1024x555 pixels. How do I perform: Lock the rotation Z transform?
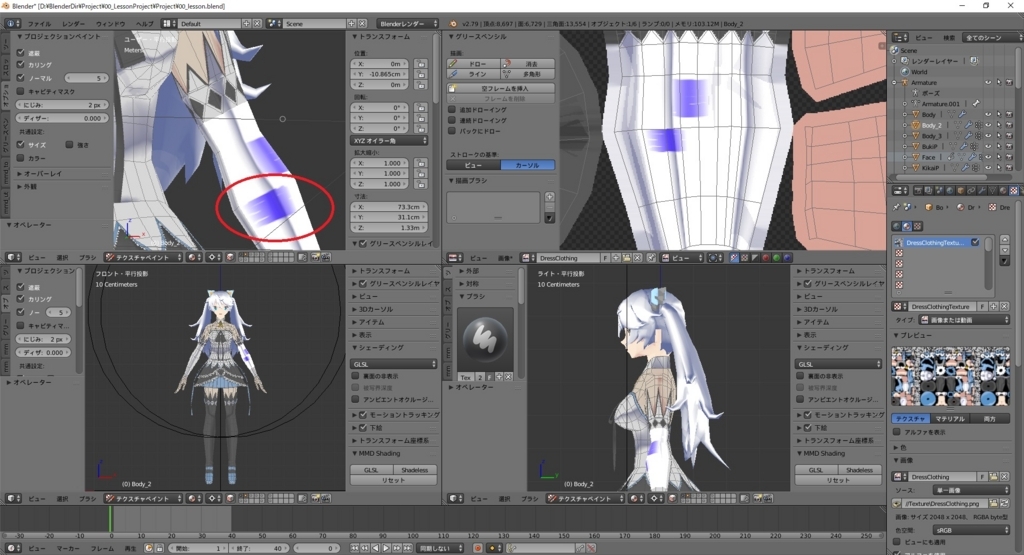tap(421, 129)
